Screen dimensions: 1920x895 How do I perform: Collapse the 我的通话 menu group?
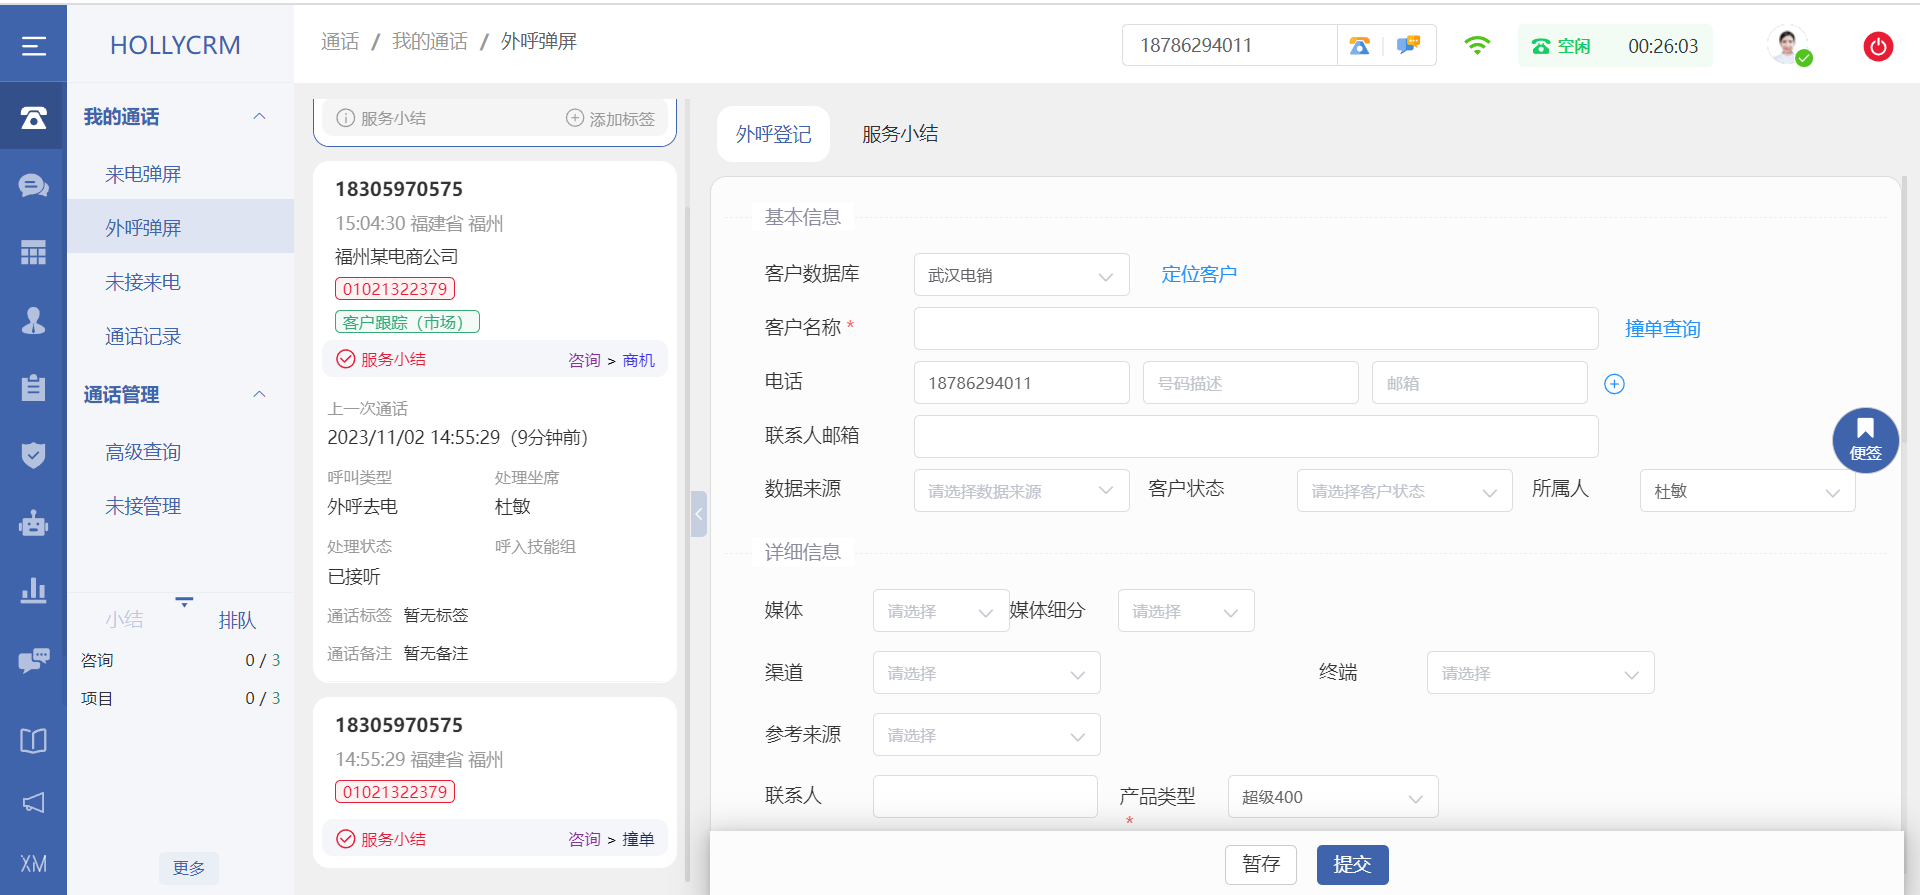[x=259, y=116]
